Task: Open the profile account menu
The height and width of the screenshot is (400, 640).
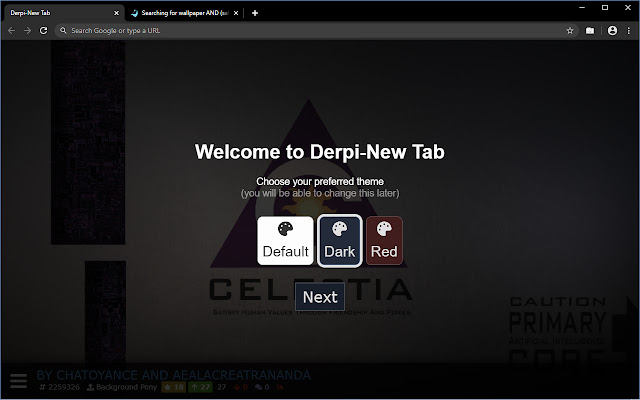Action: [612, 31]
